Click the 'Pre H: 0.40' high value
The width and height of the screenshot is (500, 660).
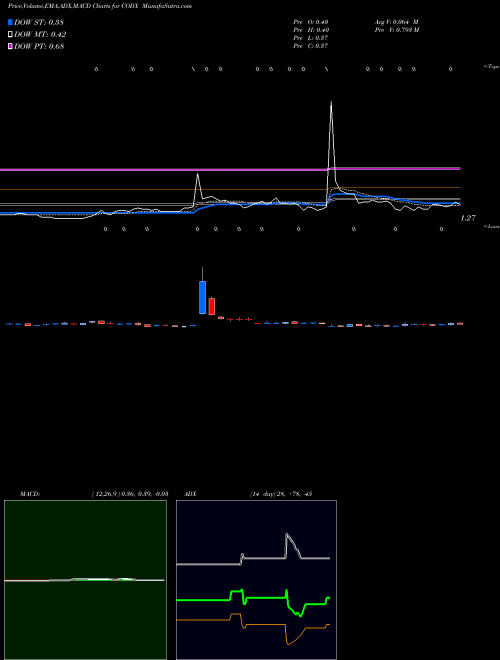[311, 30]
